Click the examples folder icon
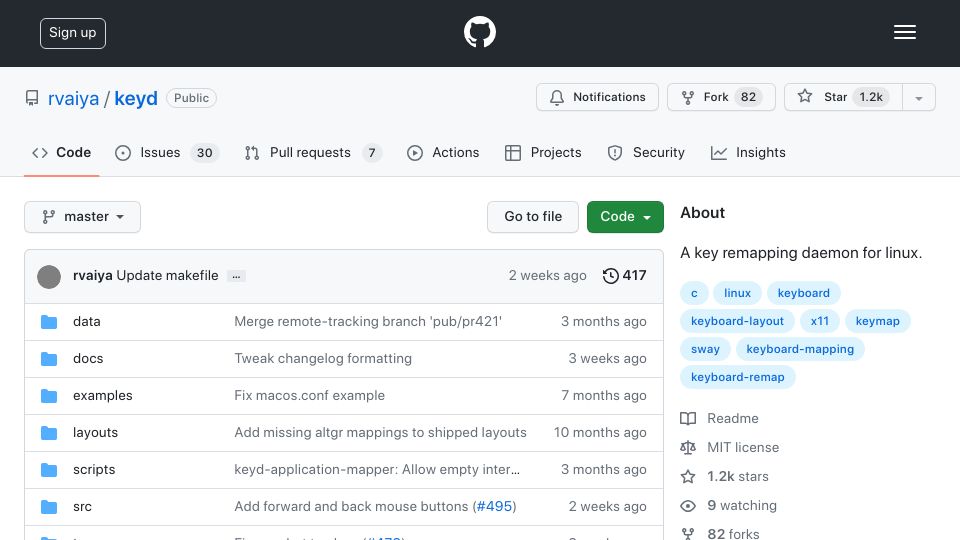Screen dimensions: 960x540 point(49,396)
